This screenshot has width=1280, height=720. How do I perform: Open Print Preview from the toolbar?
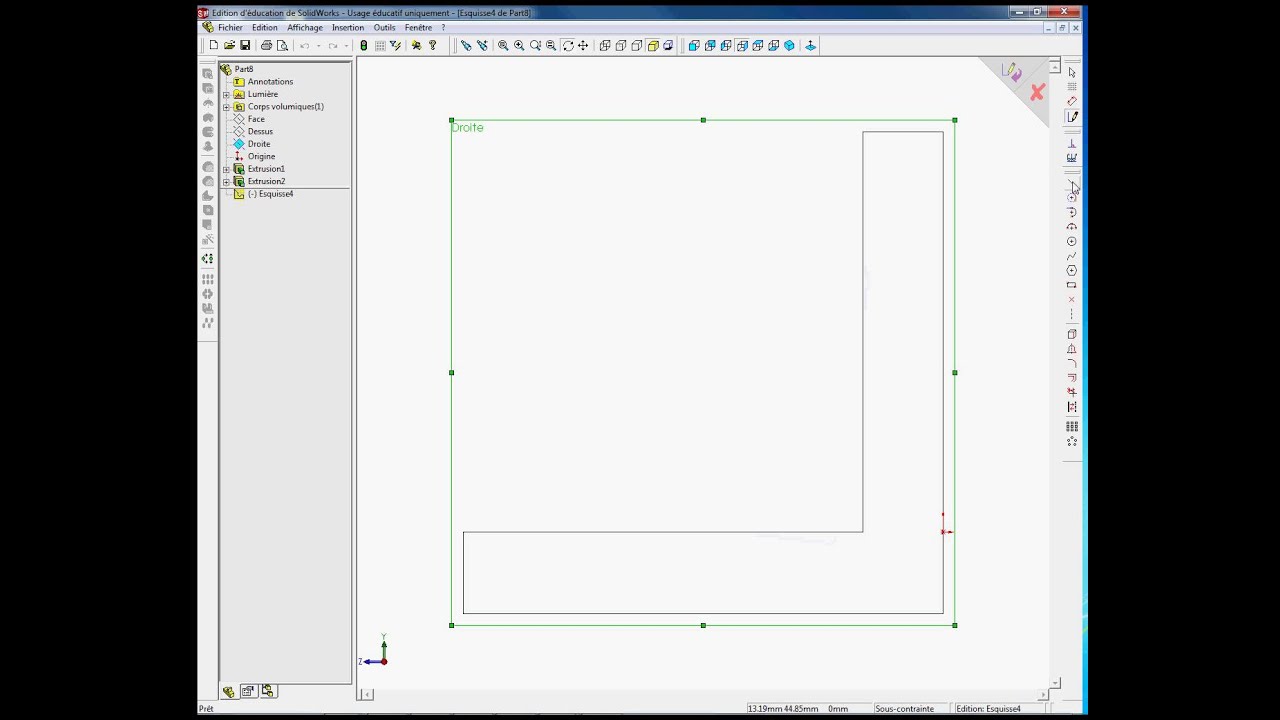[x=282, y=45]
